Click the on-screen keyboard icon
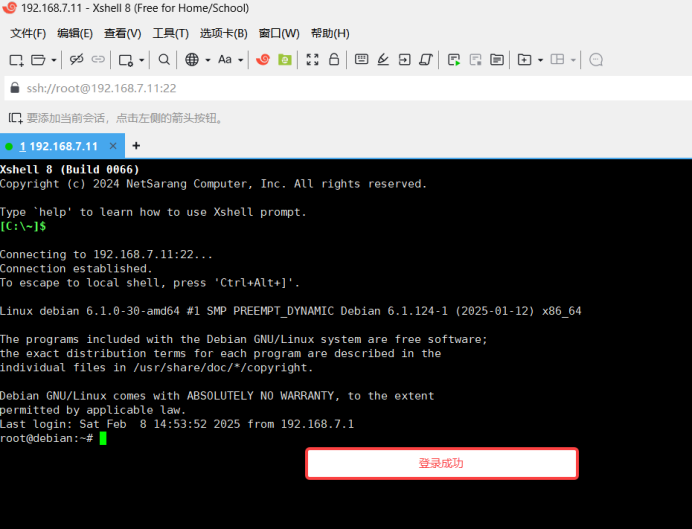This screenshot has height=529, width=692. (x=361, y=60)
